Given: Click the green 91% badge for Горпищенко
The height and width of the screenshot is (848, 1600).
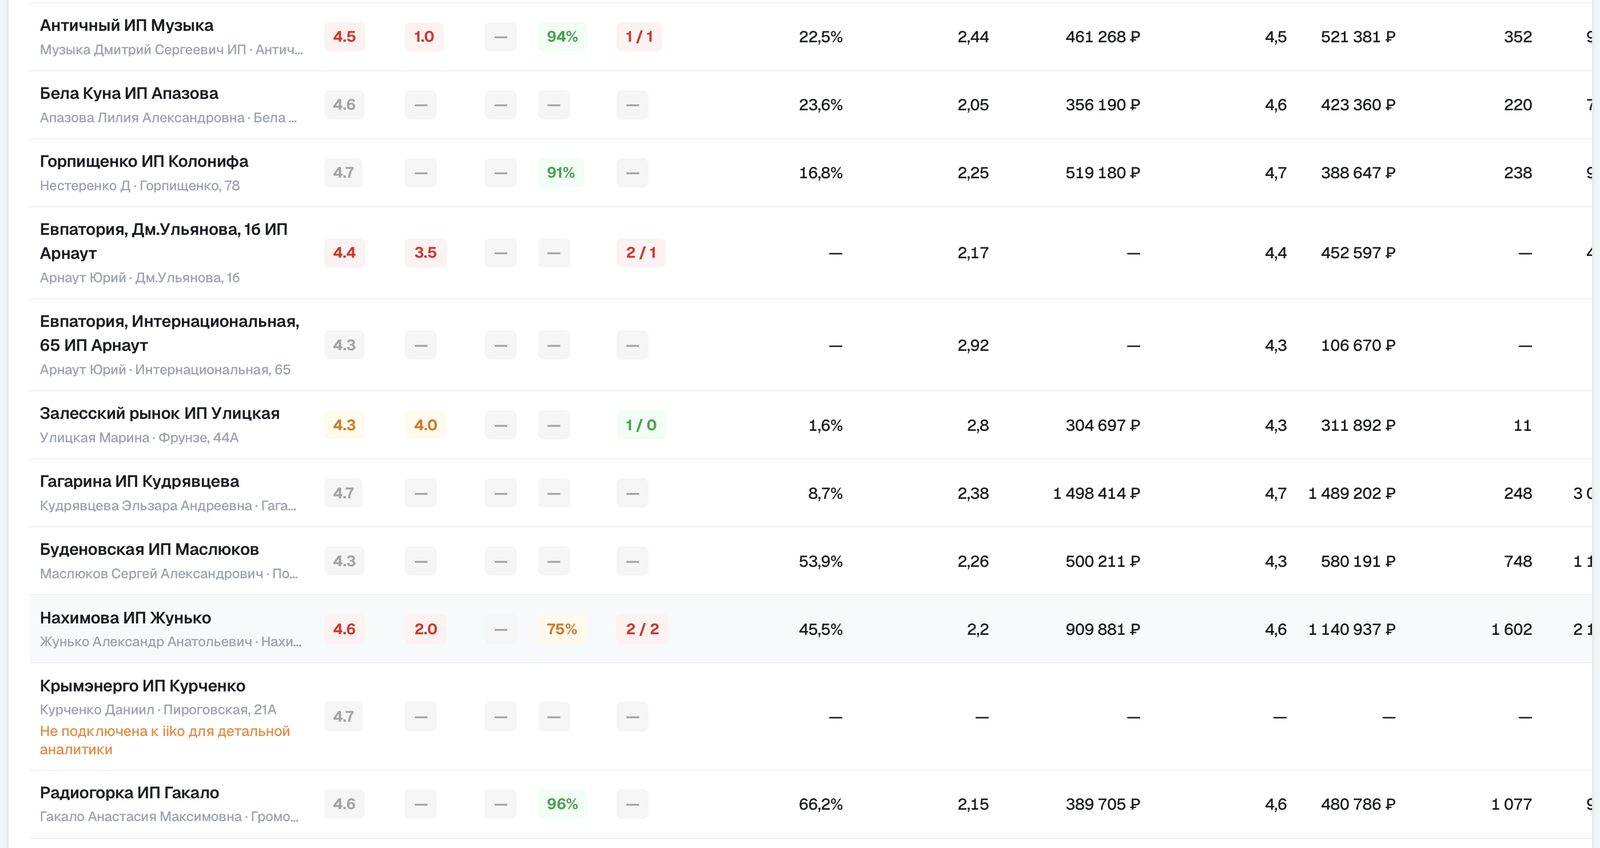Looking at the screenshot, I should tap(561, 173).
